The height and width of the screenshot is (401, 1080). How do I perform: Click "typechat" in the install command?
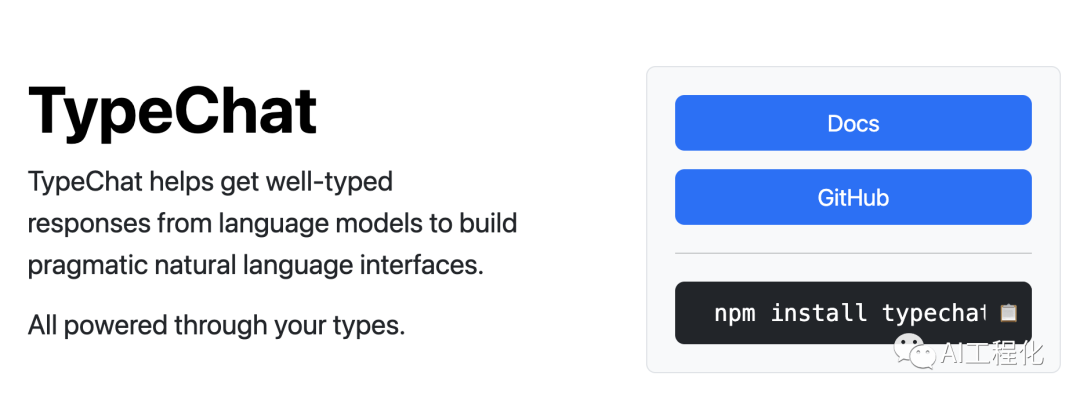pyautogui.click(x=933, y=313)
